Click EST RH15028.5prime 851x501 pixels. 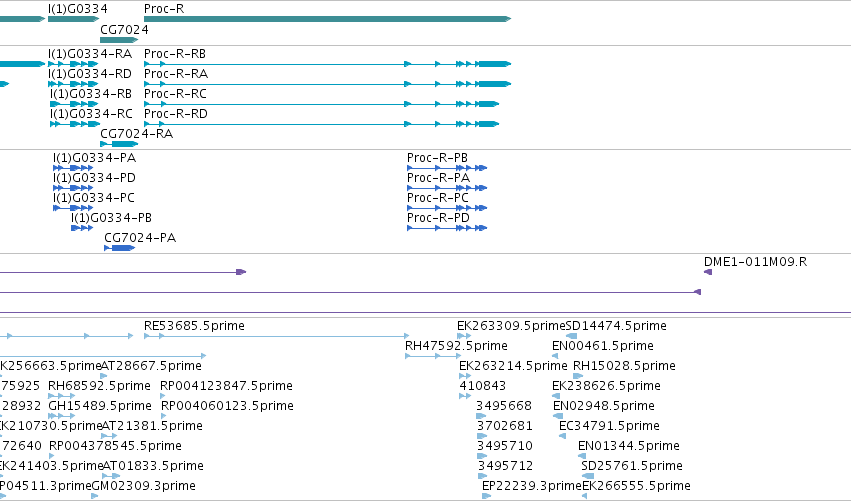click(578, 377)
